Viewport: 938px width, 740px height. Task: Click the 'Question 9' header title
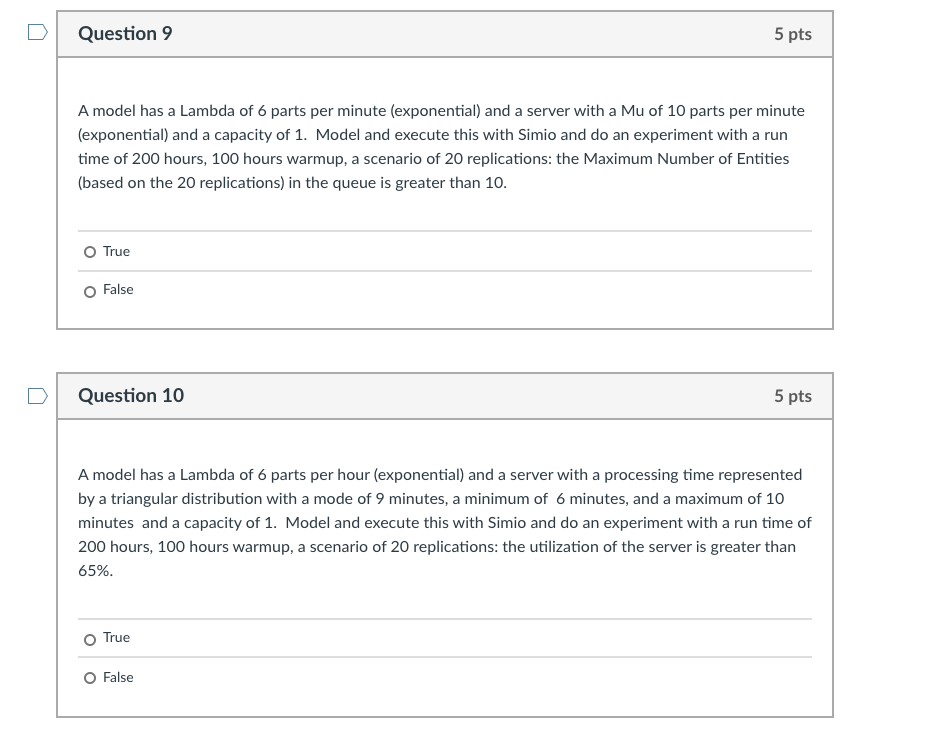tap(125, 34)
